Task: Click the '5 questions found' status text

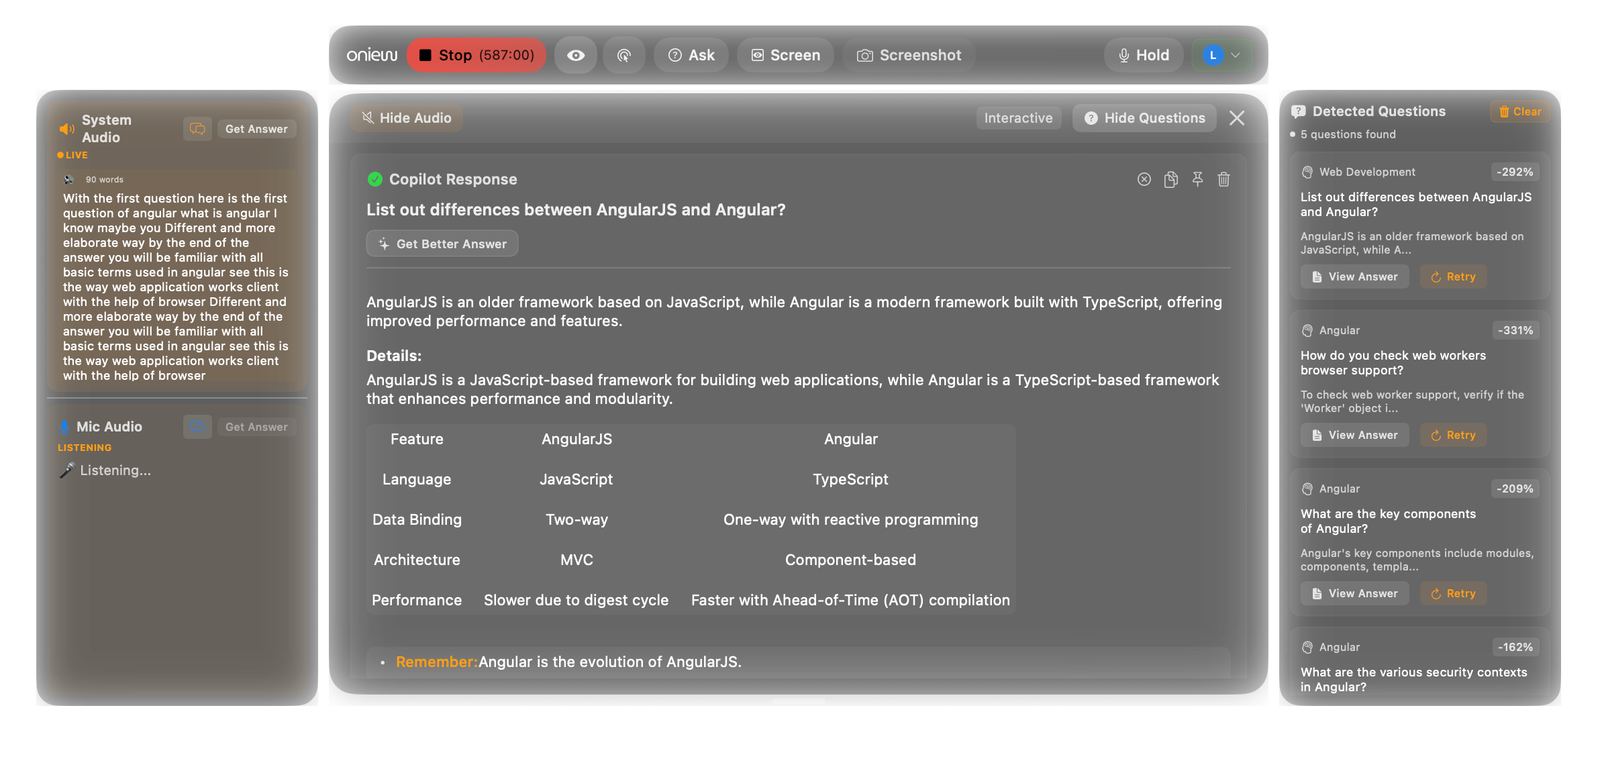Action: (x=1348, y=134)
